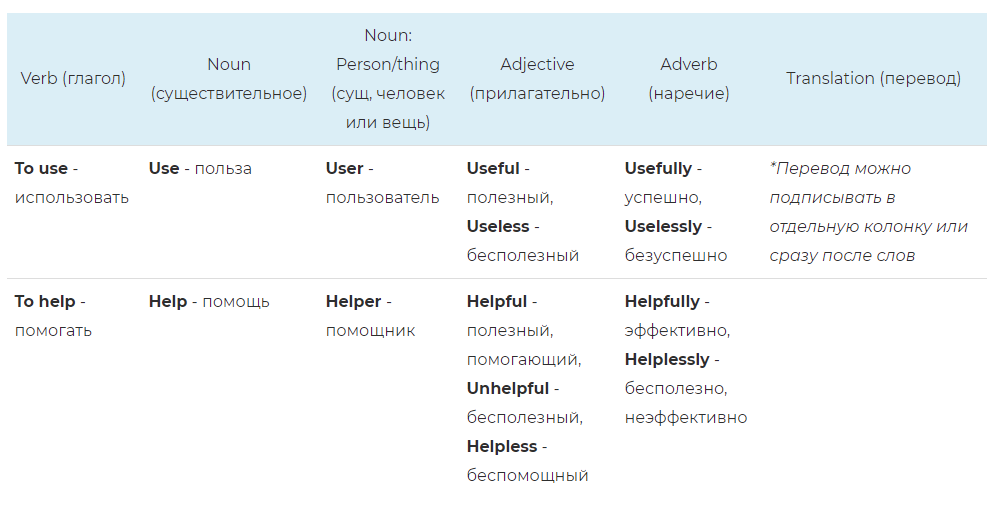Select the adverb "Uselessly"
The height and width of the screenshot is (505, 998).
click(663, 226)
